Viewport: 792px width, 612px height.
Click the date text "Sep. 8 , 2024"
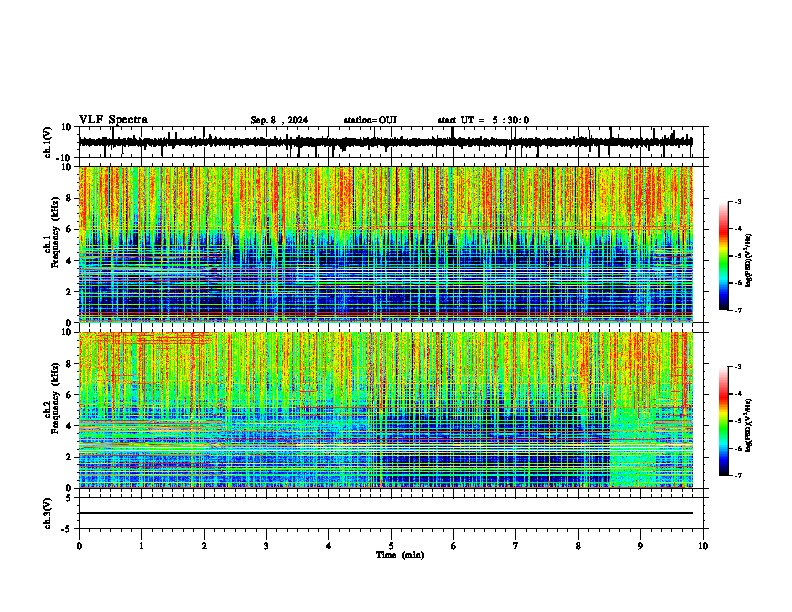click(x=279, y=120)
